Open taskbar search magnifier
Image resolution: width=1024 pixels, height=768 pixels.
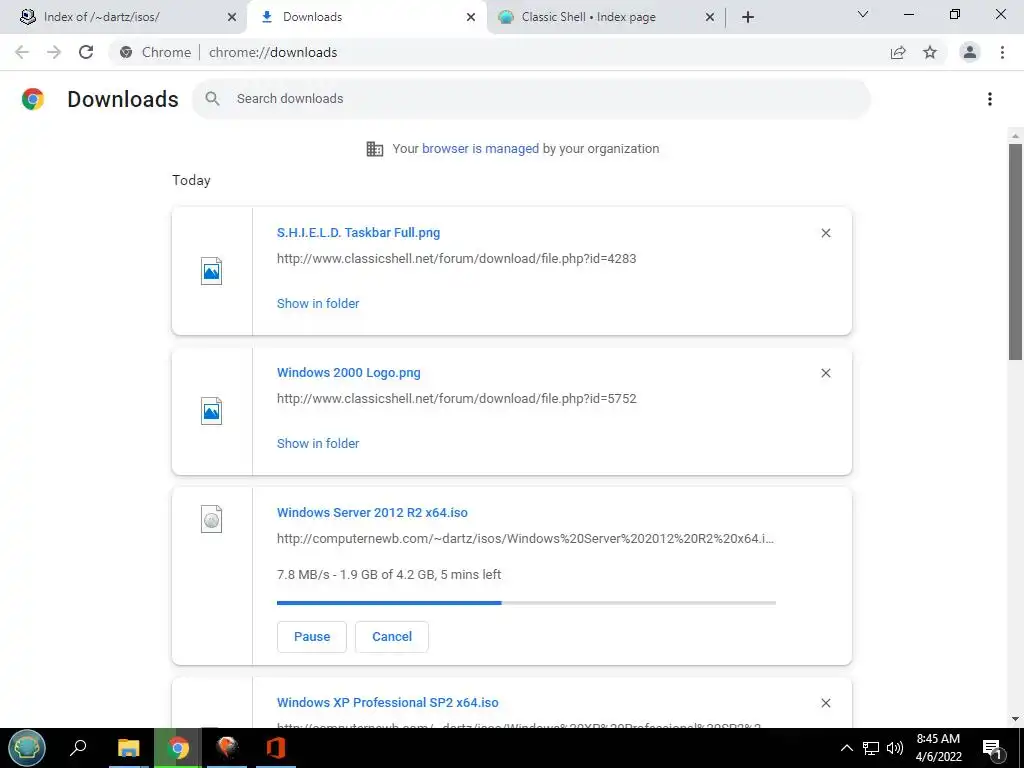78,748
